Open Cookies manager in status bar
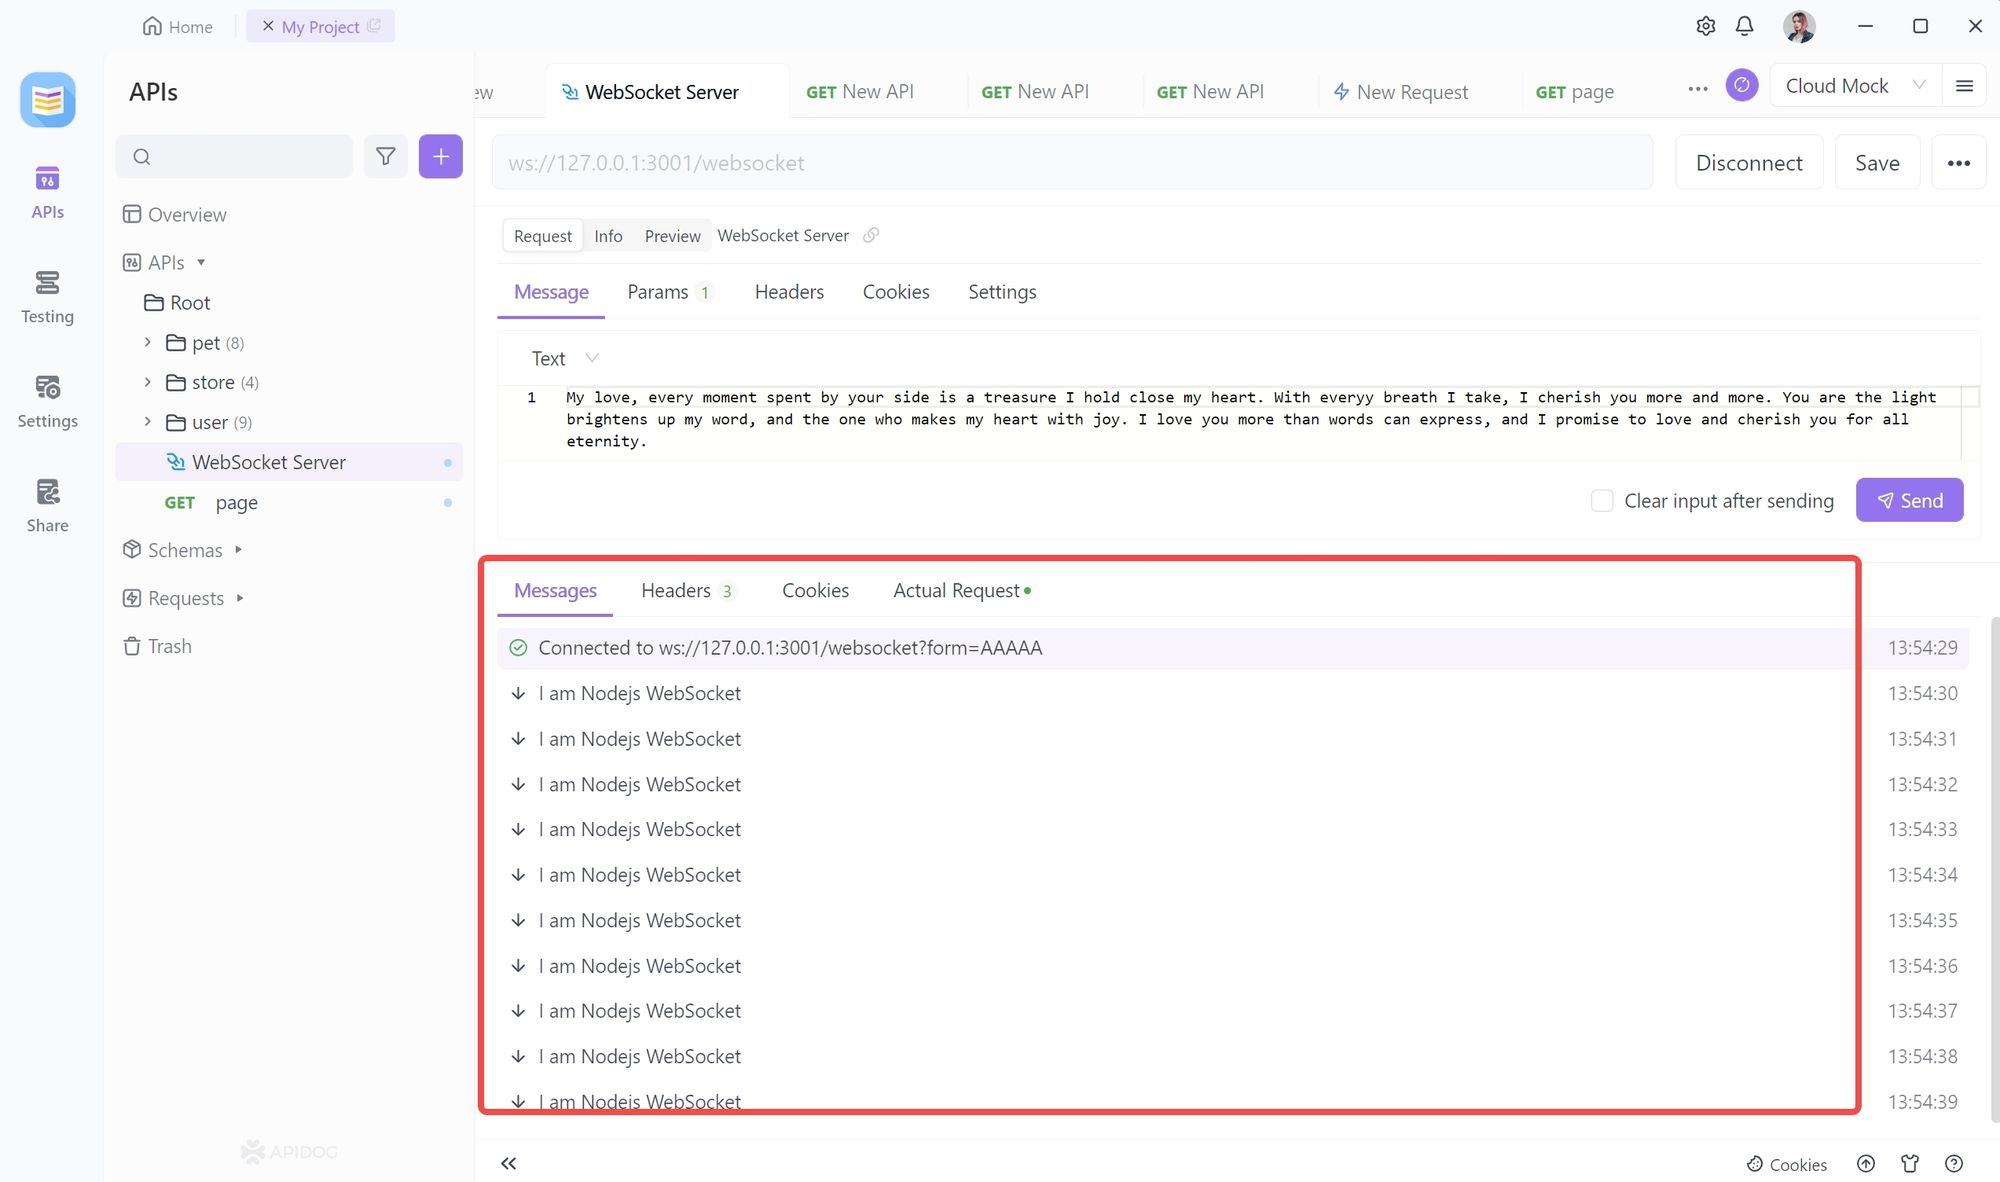This screenshot has height=1182, width=2000. tap(1786, 1164)
